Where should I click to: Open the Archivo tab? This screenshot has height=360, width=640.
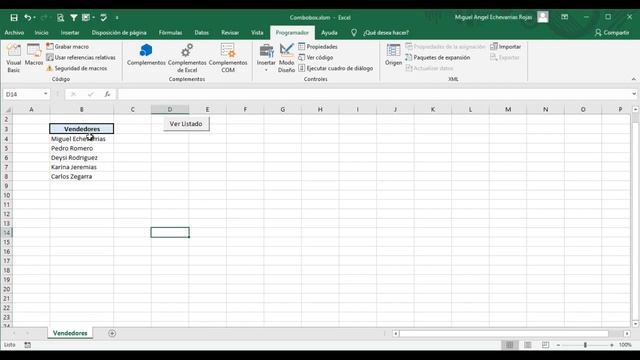point(14,33)
